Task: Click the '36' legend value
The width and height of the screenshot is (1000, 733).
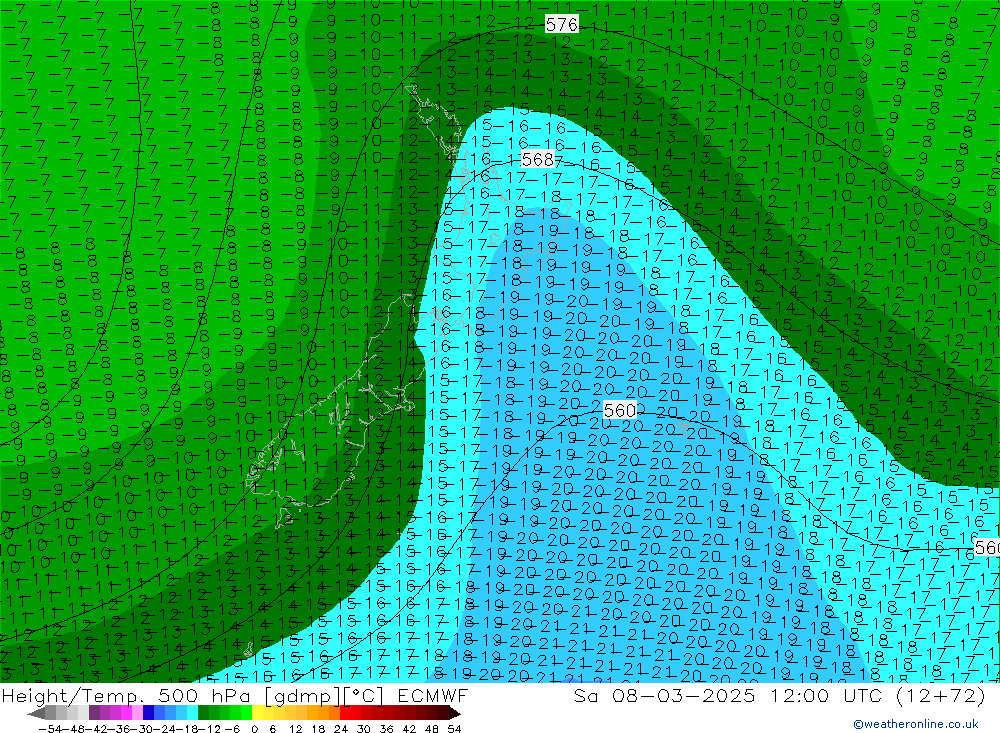Action: click(386, 729)
